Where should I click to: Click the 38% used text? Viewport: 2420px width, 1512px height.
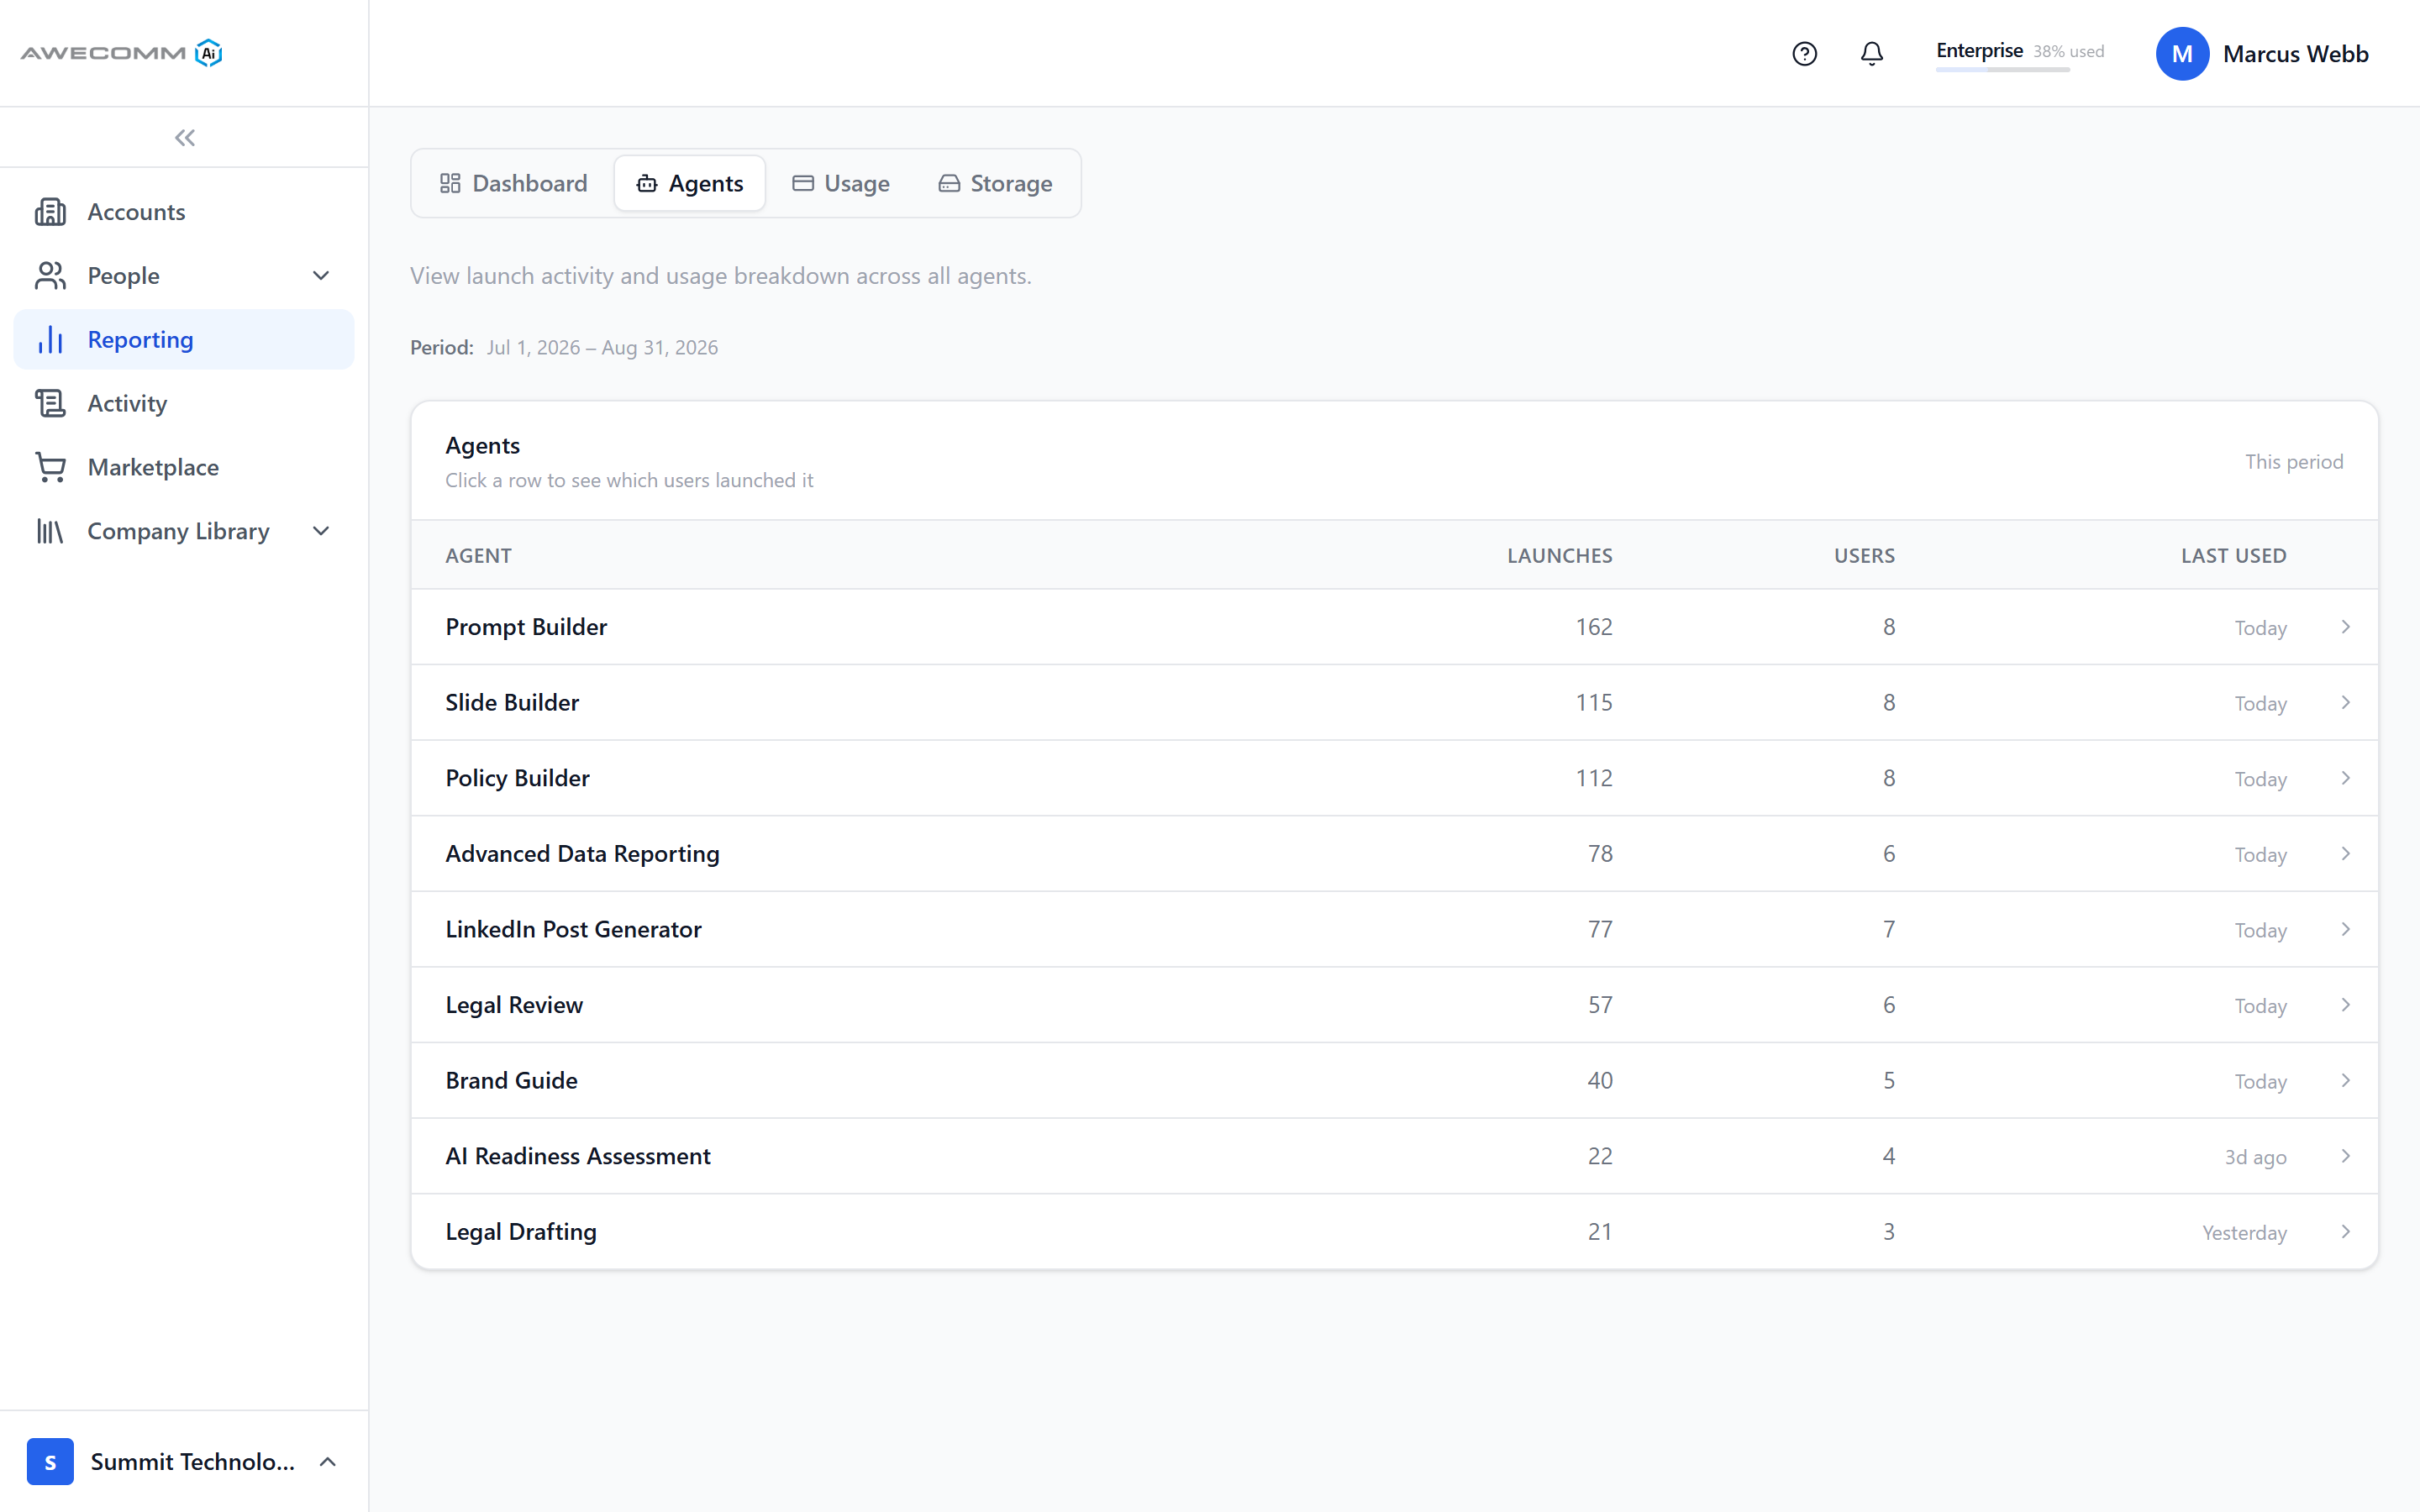coord(2068,51)
